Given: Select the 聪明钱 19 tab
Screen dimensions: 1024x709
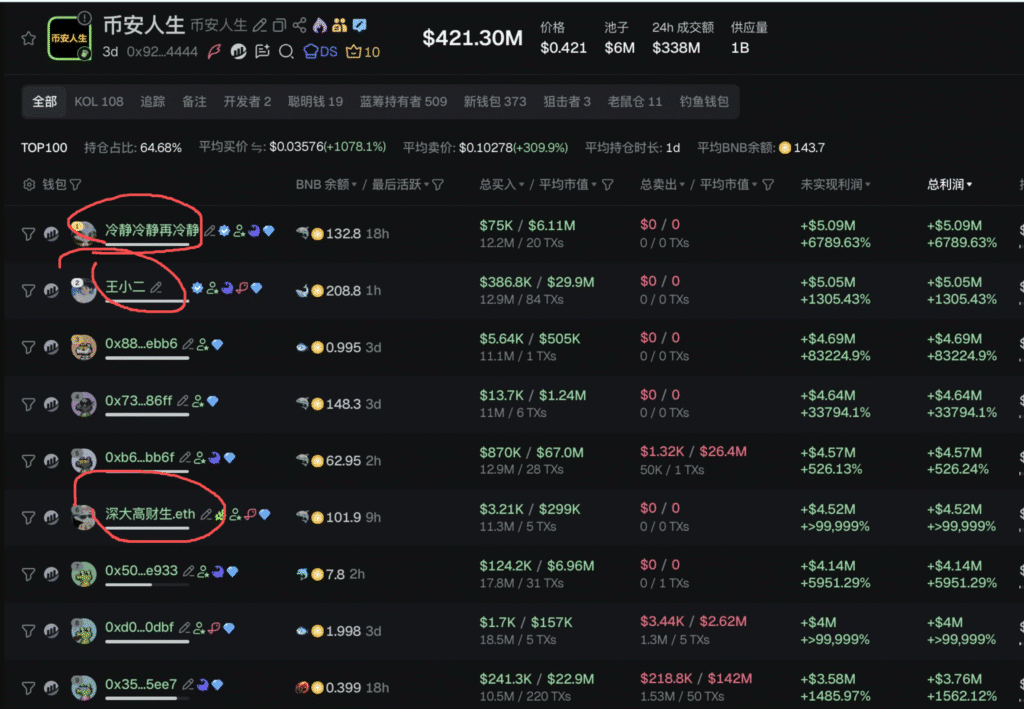Looking at the screenshot, I should 315,101.
